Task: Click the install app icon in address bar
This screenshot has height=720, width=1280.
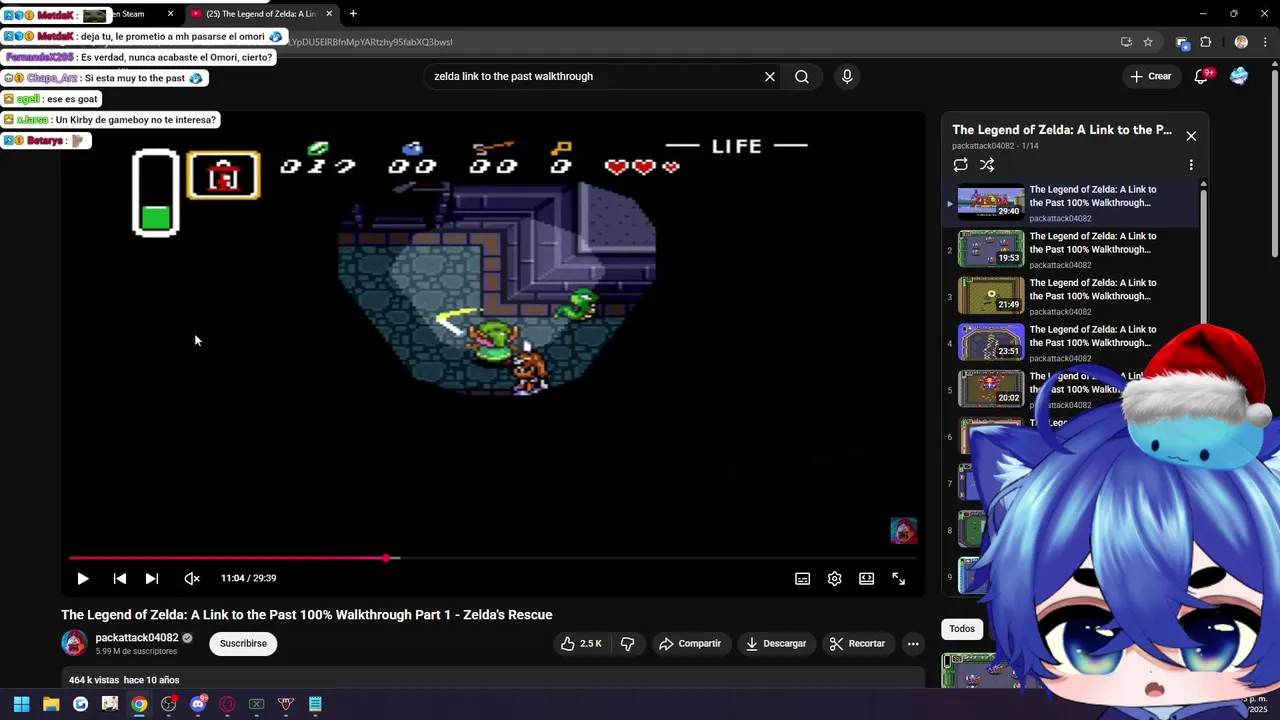Action: click(1126, 42)
